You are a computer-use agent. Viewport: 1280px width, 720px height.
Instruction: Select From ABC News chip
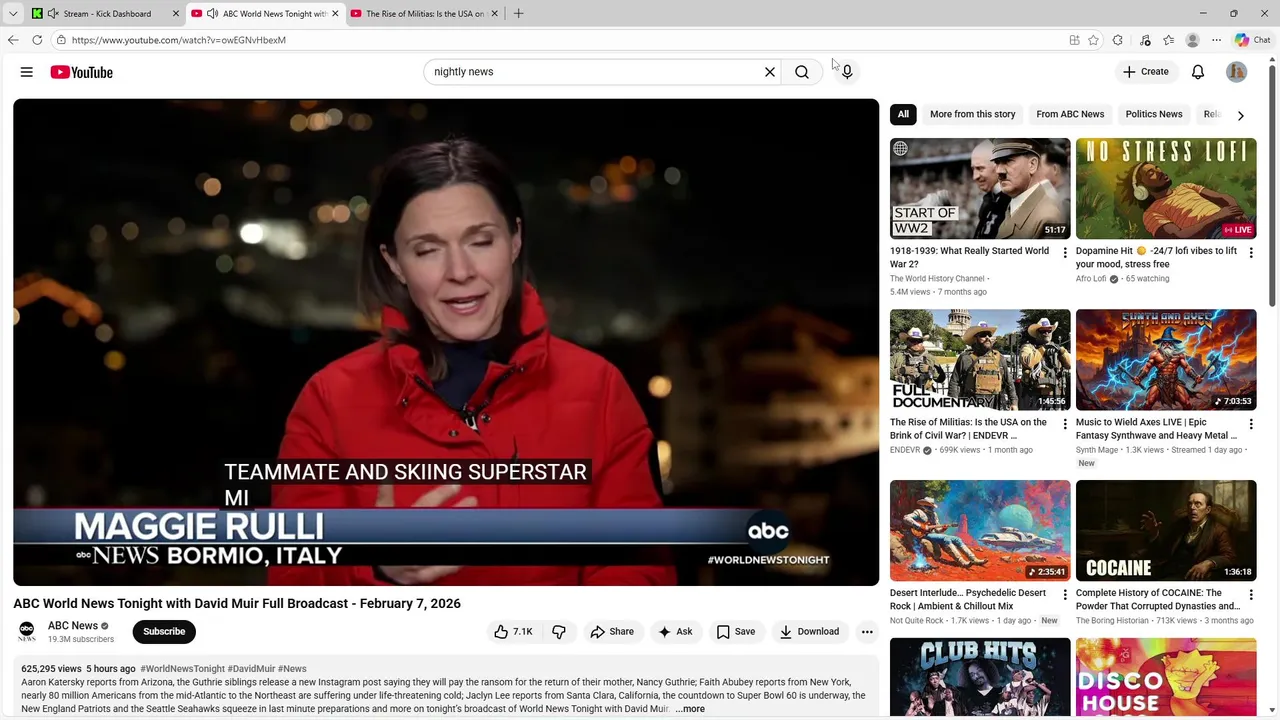1070,114
